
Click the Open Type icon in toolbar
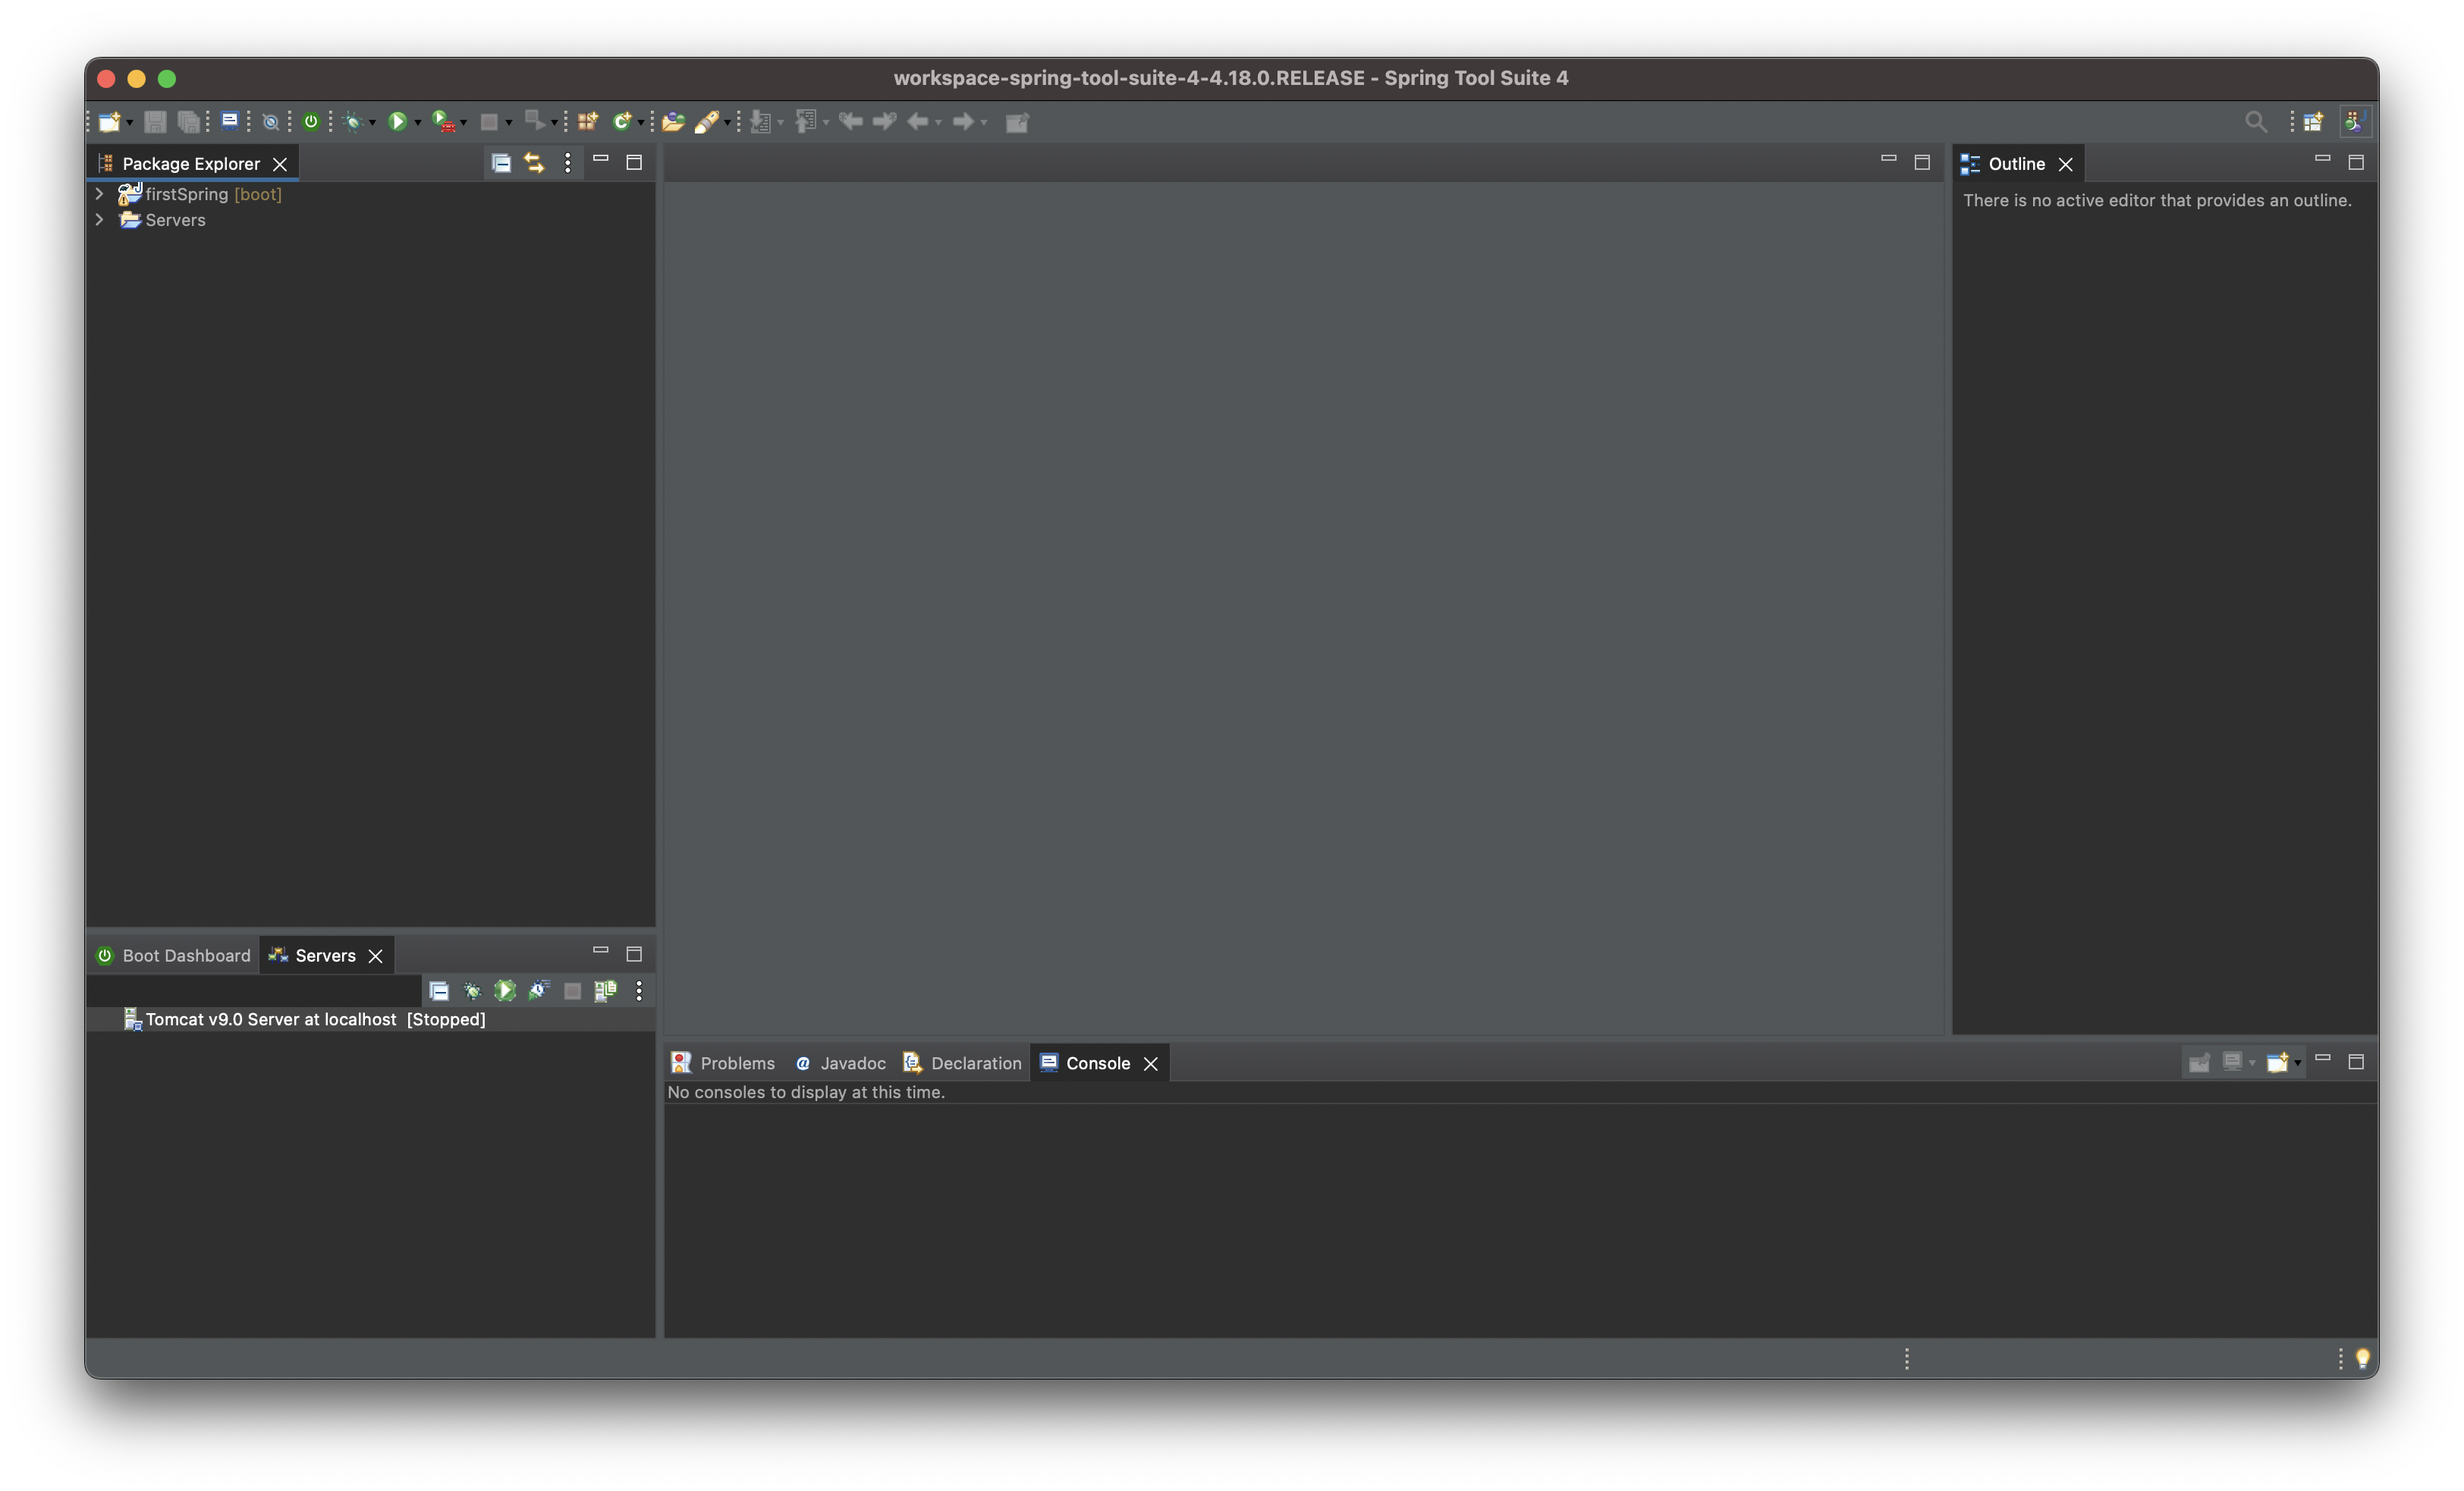673,122
